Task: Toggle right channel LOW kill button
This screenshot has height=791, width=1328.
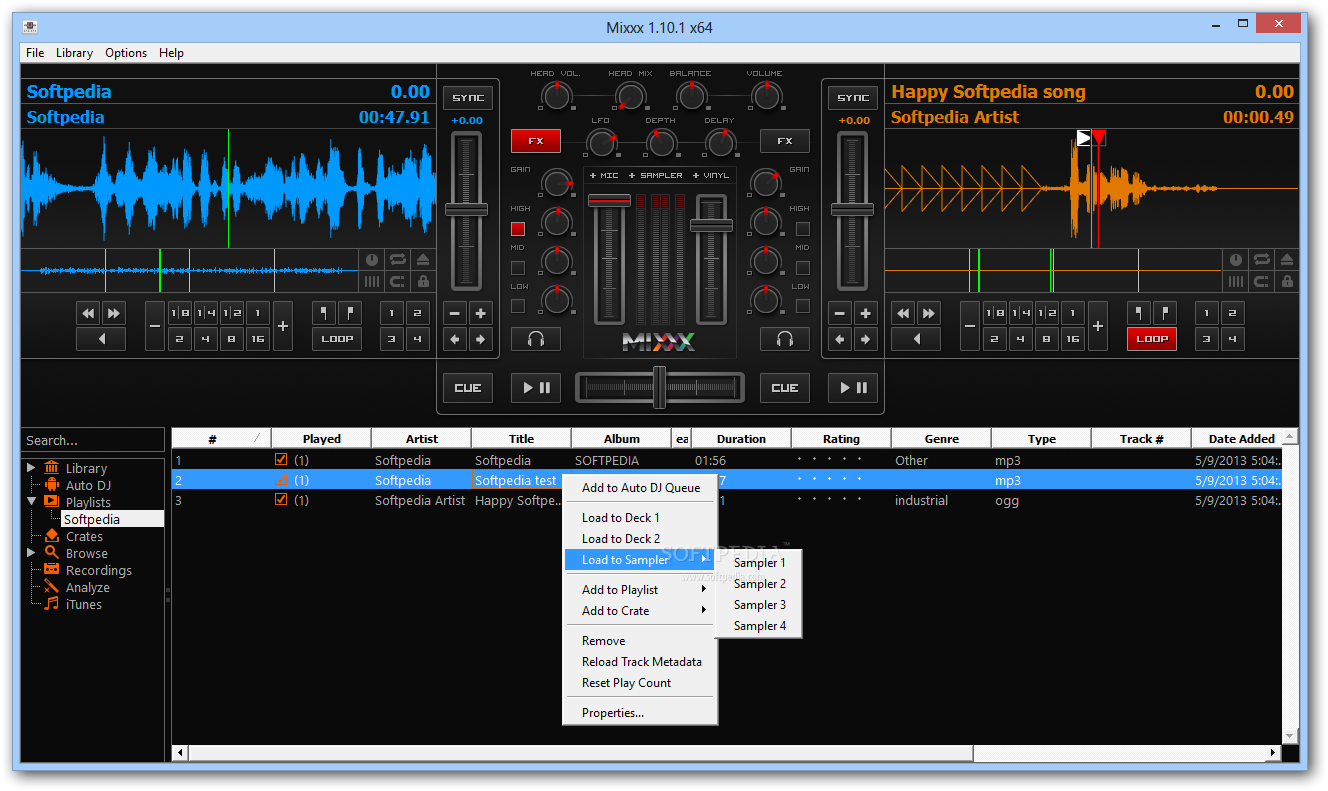Action: [x=802, y=305]
